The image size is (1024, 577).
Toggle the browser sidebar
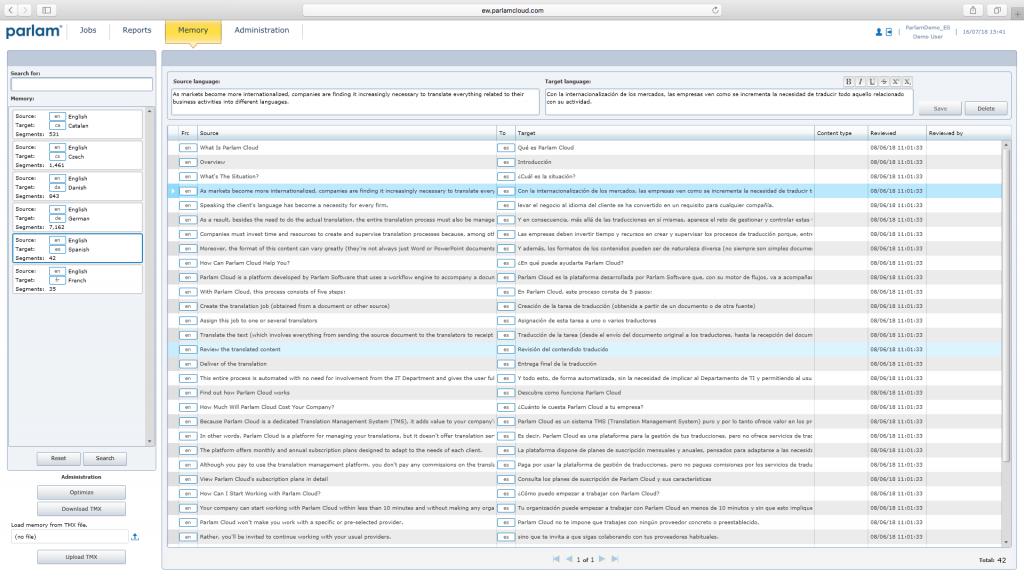tap(46, 10)
